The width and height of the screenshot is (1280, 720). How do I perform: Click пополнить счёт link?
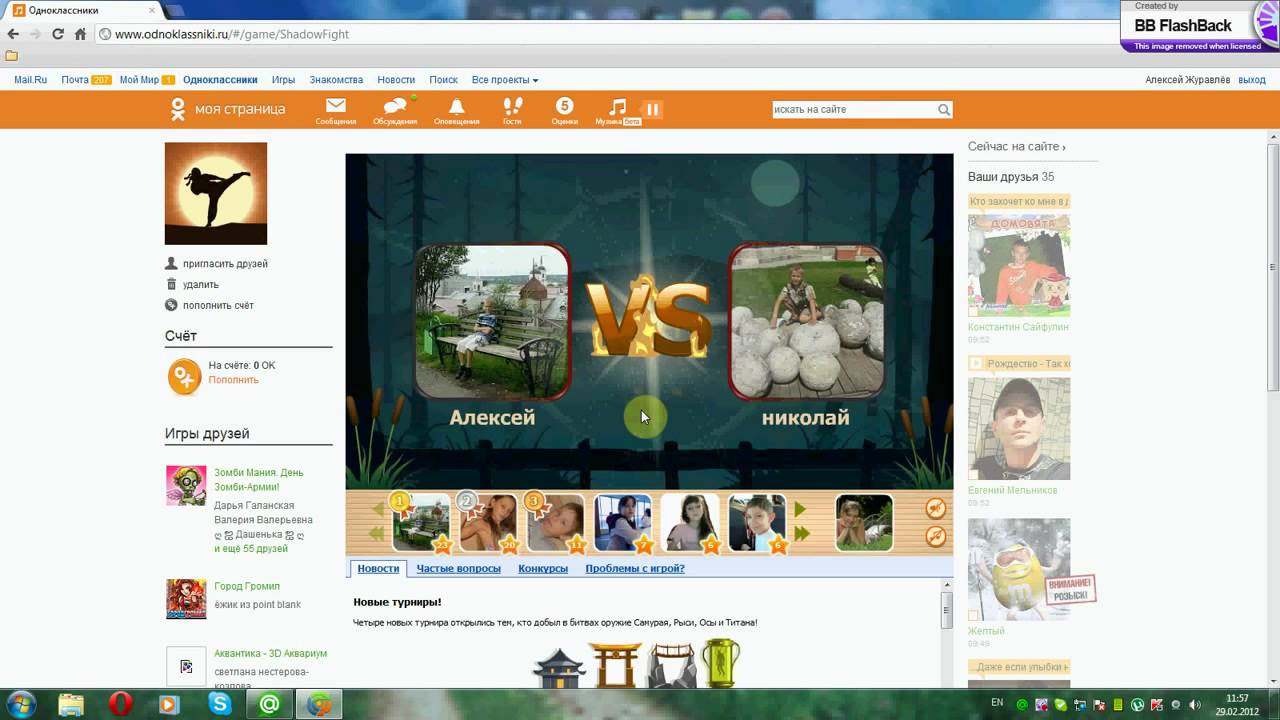pos(218,306)
